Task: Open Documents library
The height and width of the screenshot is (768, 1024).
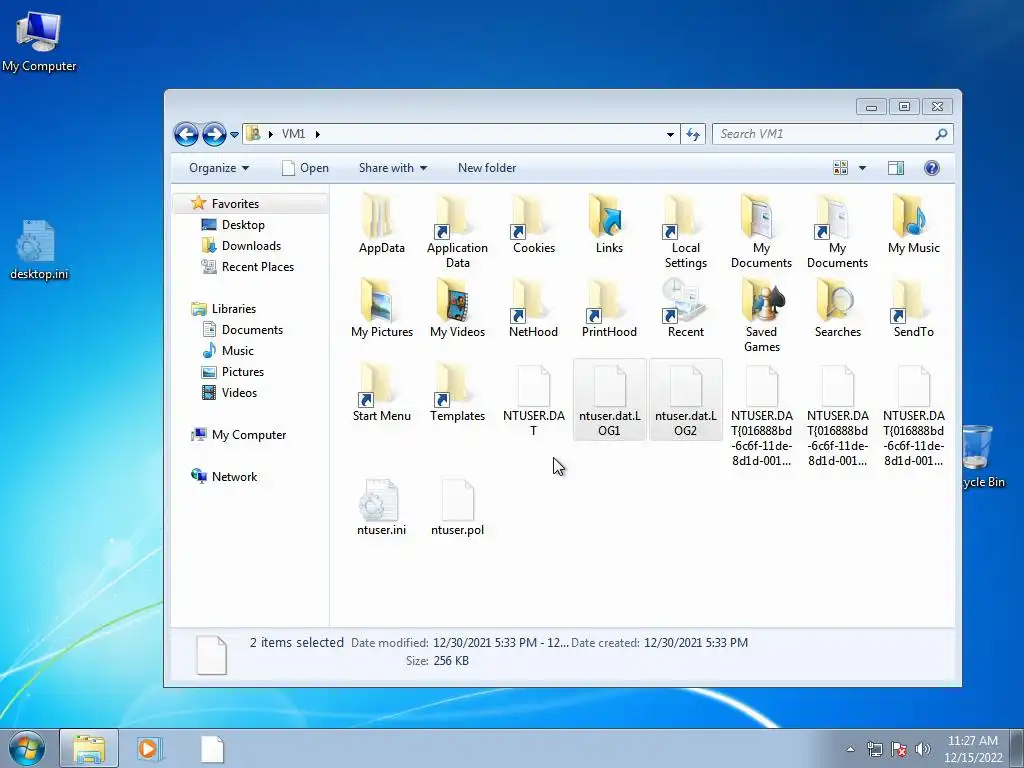Action: pyautogui.click(x=252, y=330)
